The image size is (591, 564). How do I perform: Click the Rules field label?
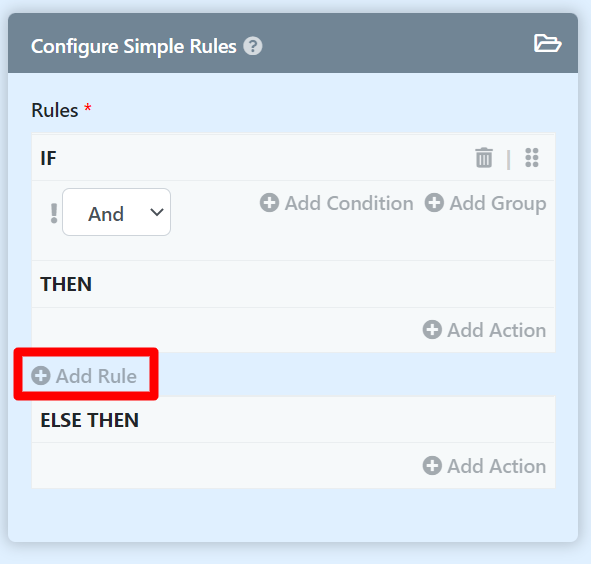[x=55, y=110]
